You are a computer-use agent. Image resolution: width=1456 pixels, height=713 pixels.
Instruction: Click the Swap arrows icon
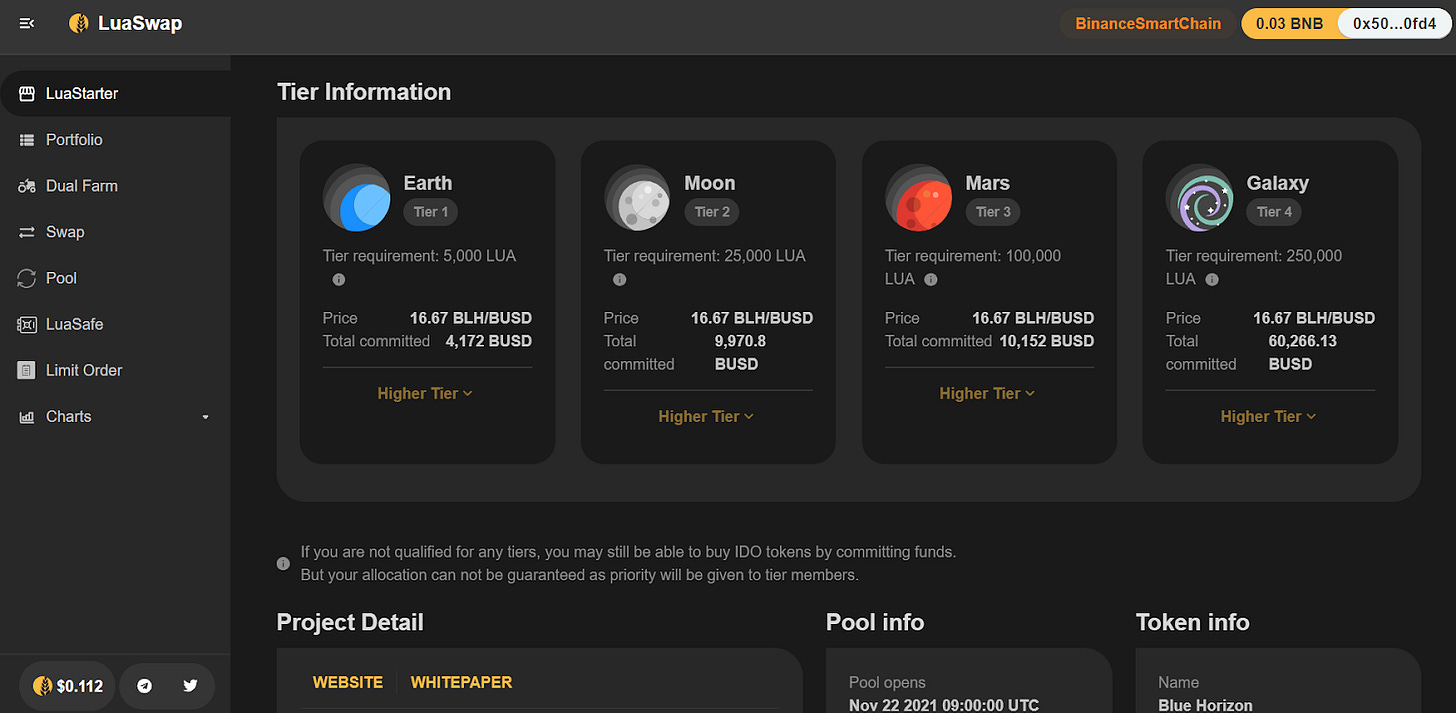[27, 232]
